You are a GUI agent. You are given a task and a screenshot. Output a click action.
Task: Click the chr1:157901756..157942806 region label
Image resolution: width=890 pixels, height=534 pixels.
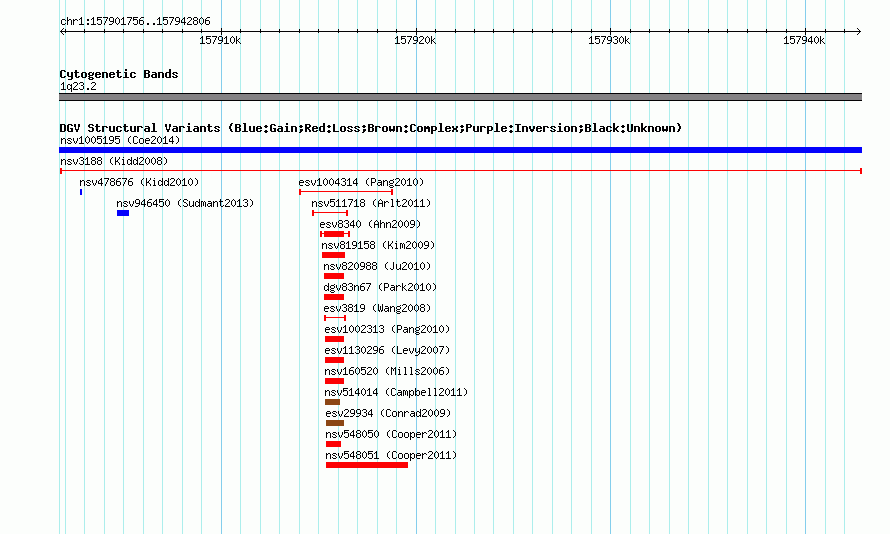(135, 22)
